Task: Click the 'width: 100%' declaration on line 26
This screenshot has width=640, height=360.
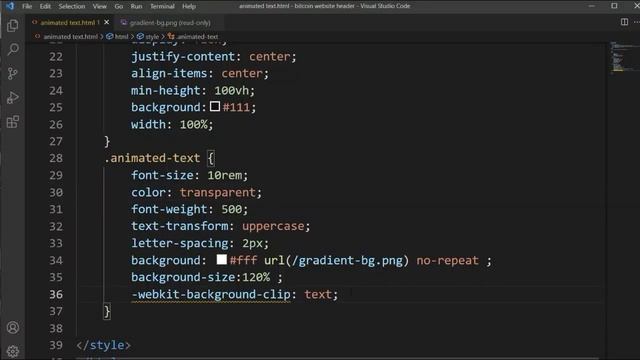Action: tap(172, 124)
